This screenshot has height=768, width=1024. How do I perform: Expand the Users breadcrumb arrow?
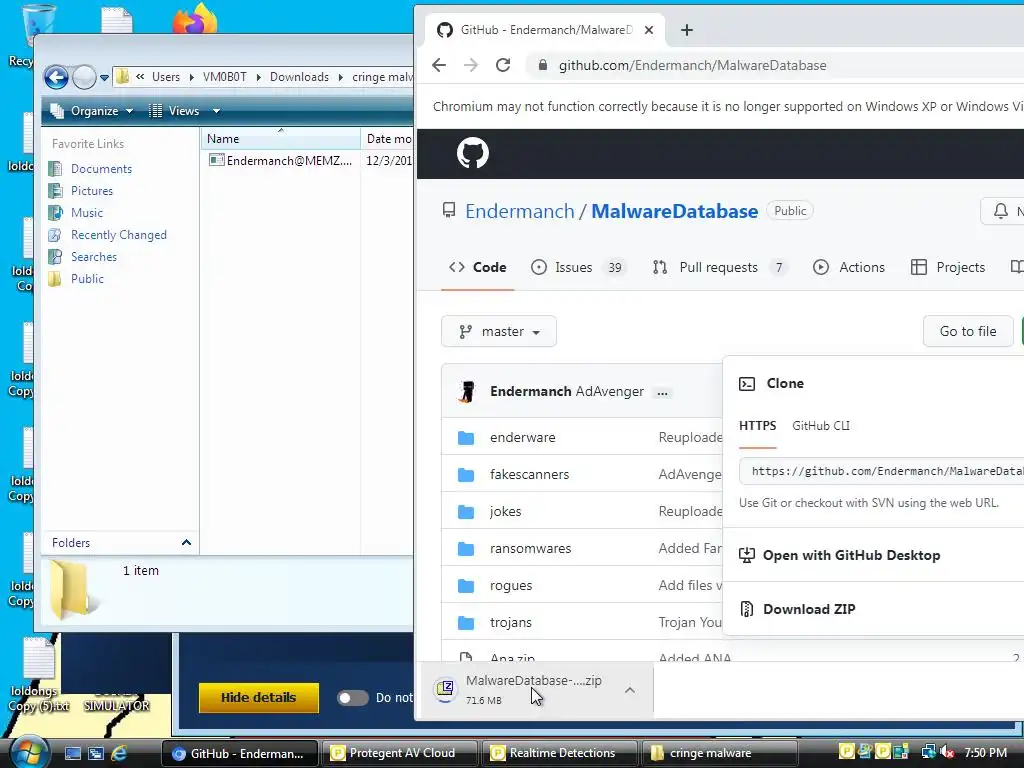[x=191, y=77]
